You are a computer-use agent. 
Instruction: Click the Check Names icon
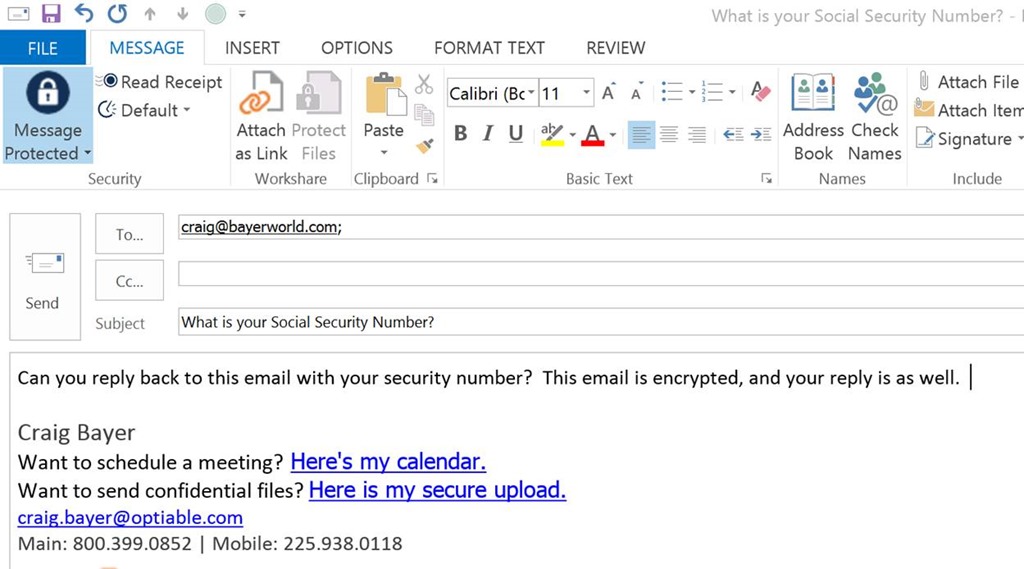coord(874,93)
